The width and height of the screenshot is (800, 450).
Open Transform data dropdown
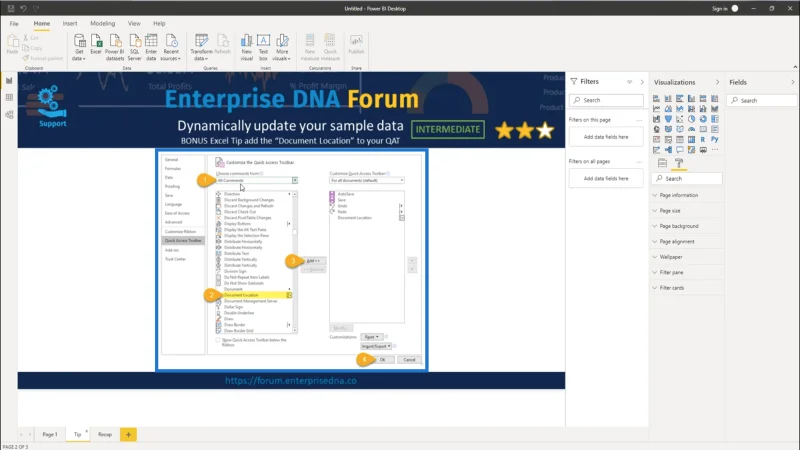201,47
